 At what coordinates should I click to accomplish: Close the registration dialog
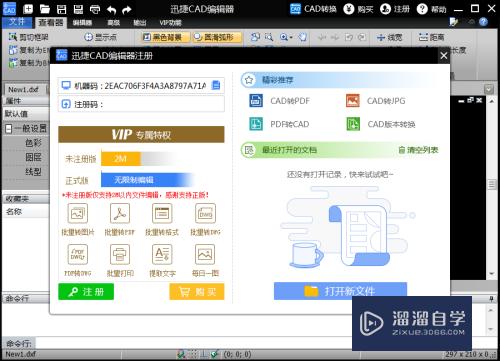tap(444, 56)
